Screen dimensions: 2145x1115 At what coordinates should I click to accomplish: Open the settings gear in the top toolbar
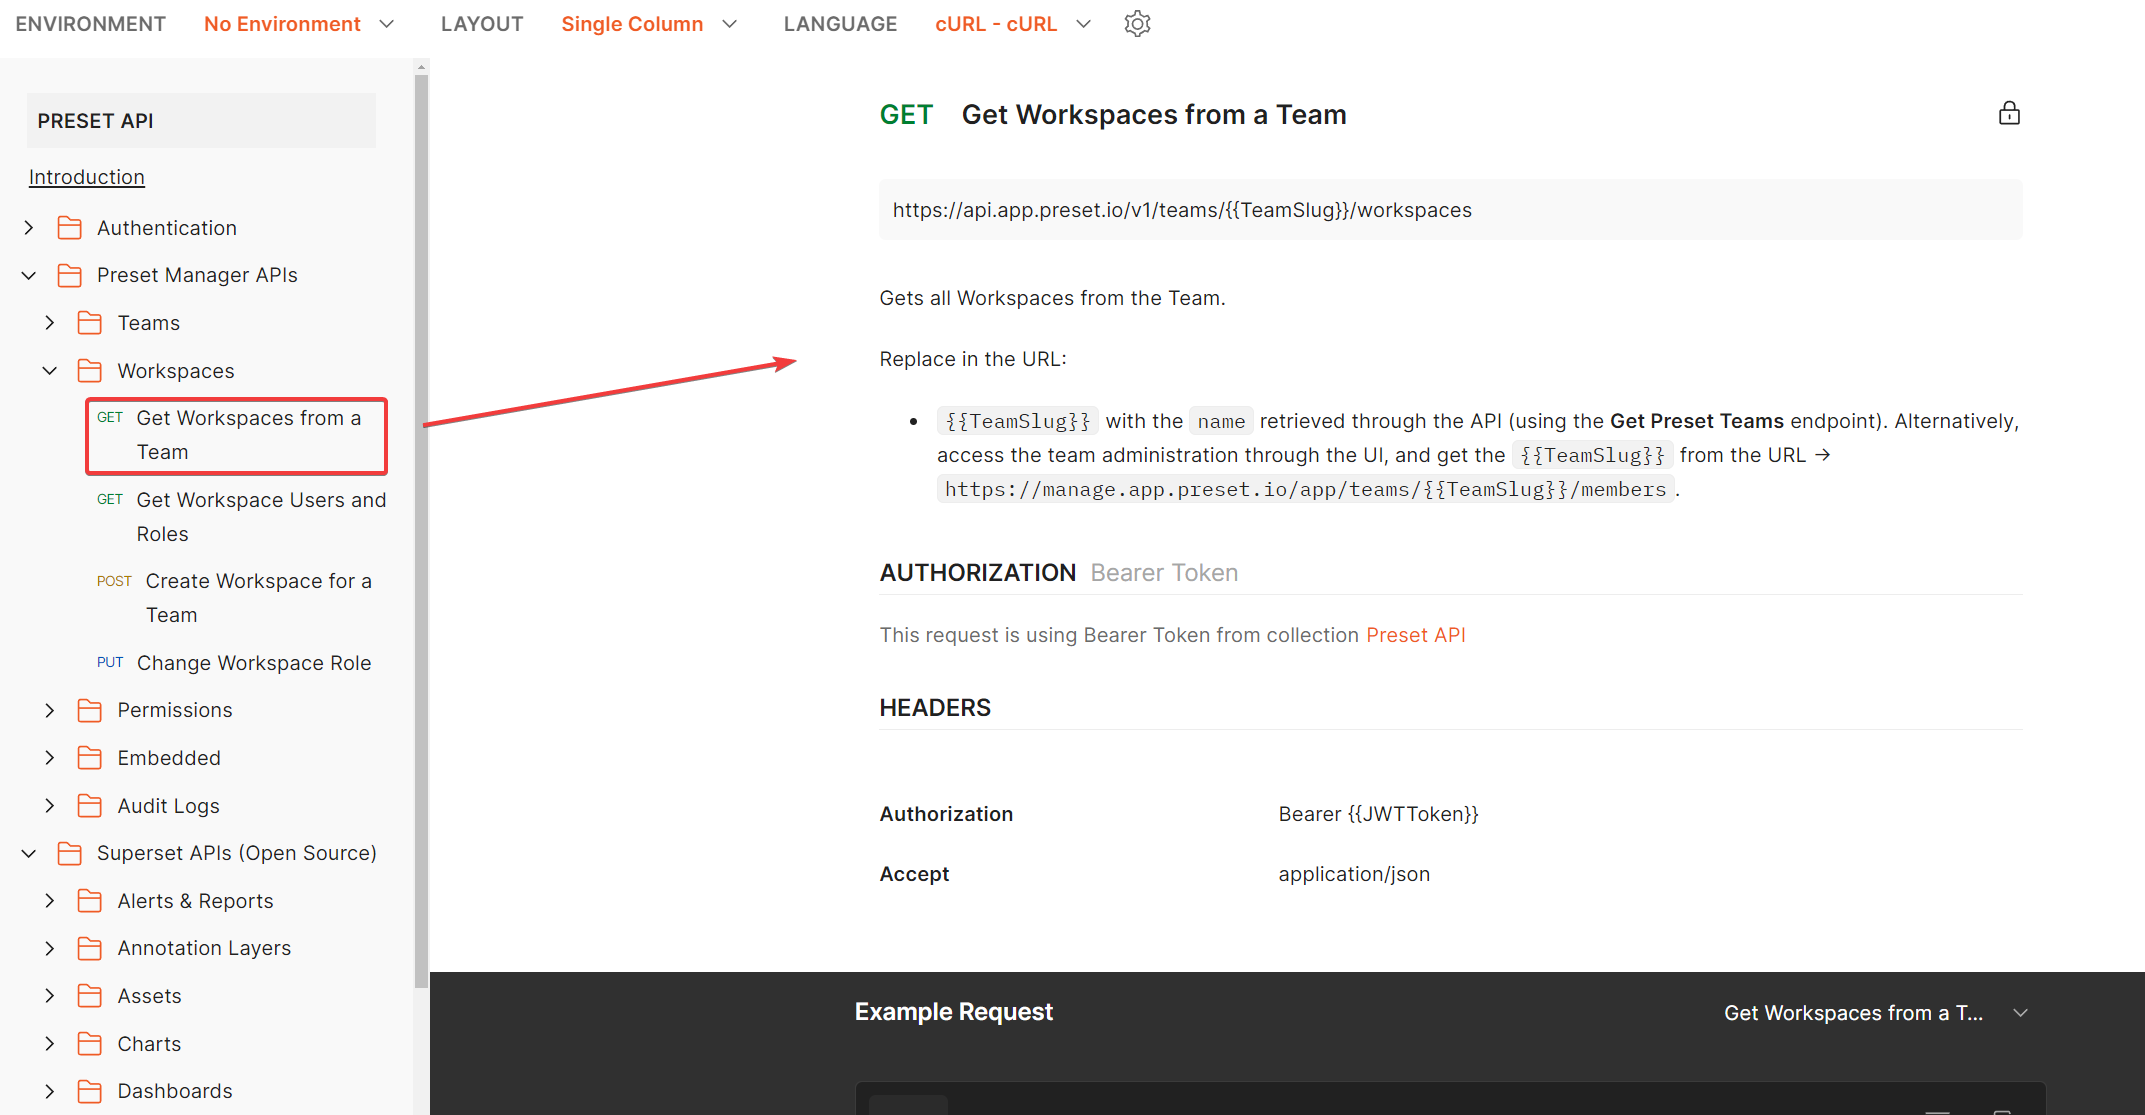pyautogui.click(x=1137, y=23)
